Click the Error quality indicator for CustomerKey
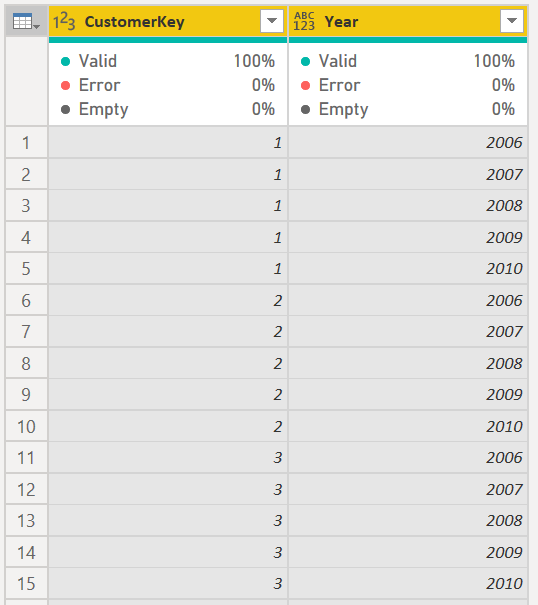This screenshot has height=605, width=538. click(168, 85)
